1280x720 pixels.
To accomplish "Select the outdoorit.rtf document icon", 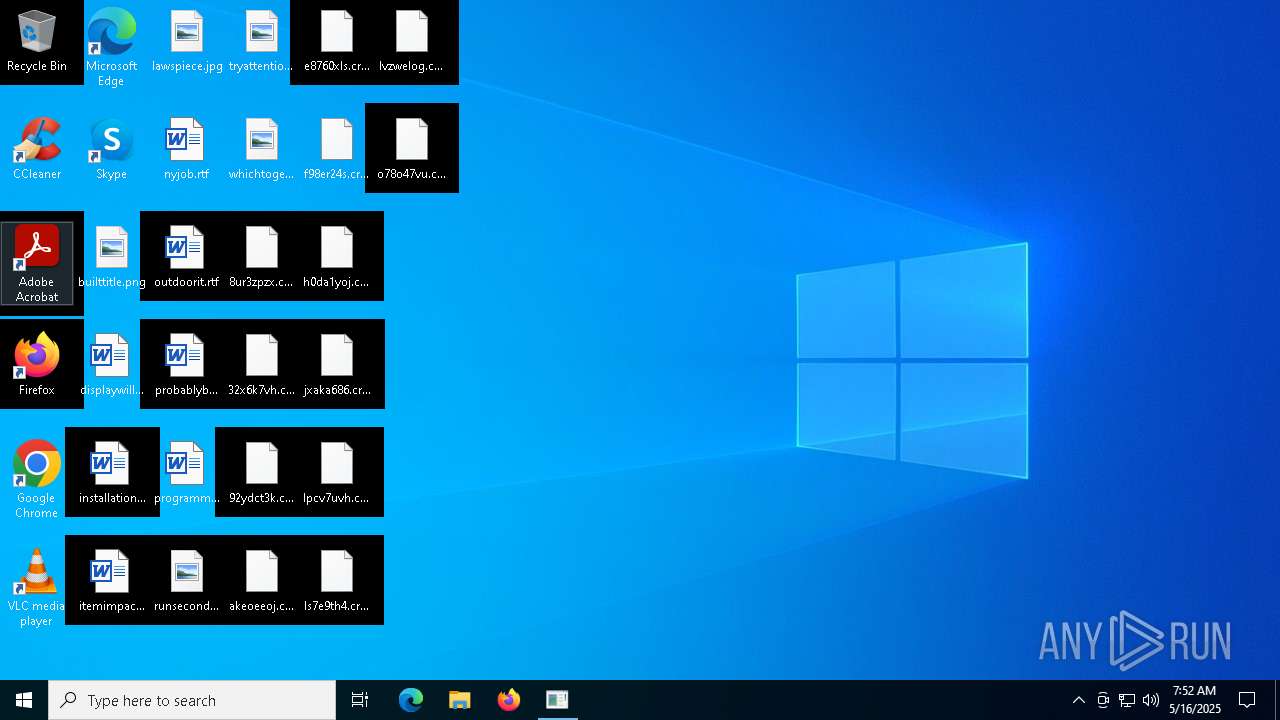I will coord(187,258).
